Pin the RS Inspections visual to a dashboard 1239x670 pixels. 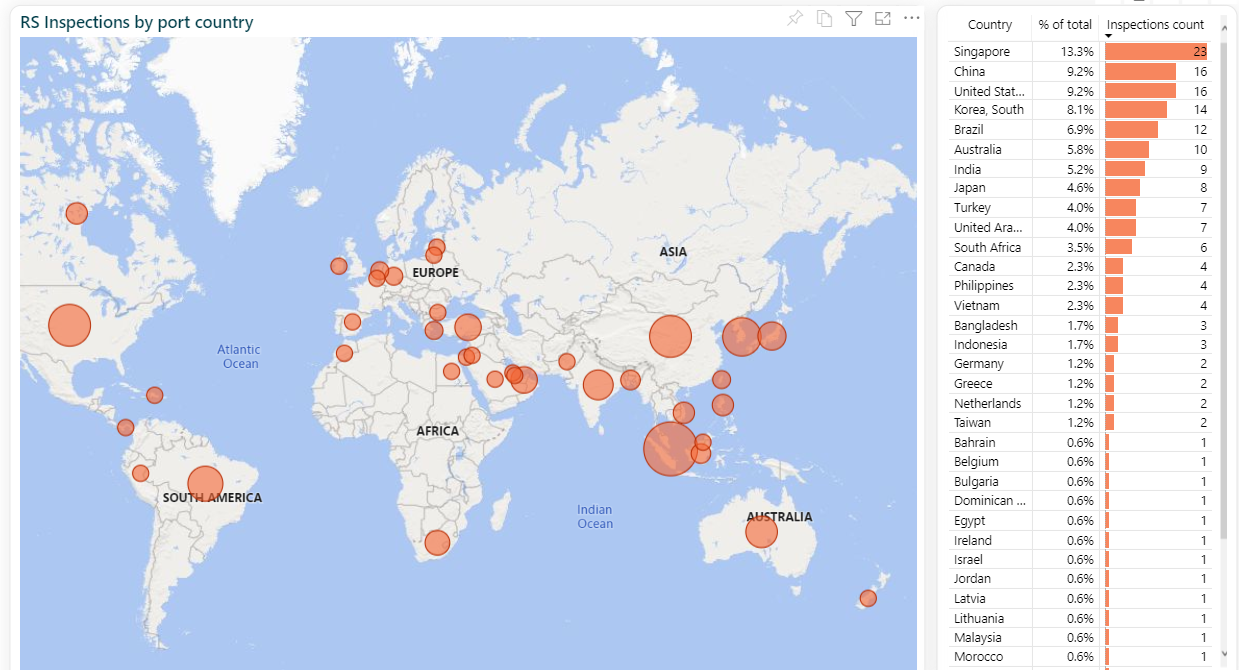pyautogui.click(x=795, y=18)
